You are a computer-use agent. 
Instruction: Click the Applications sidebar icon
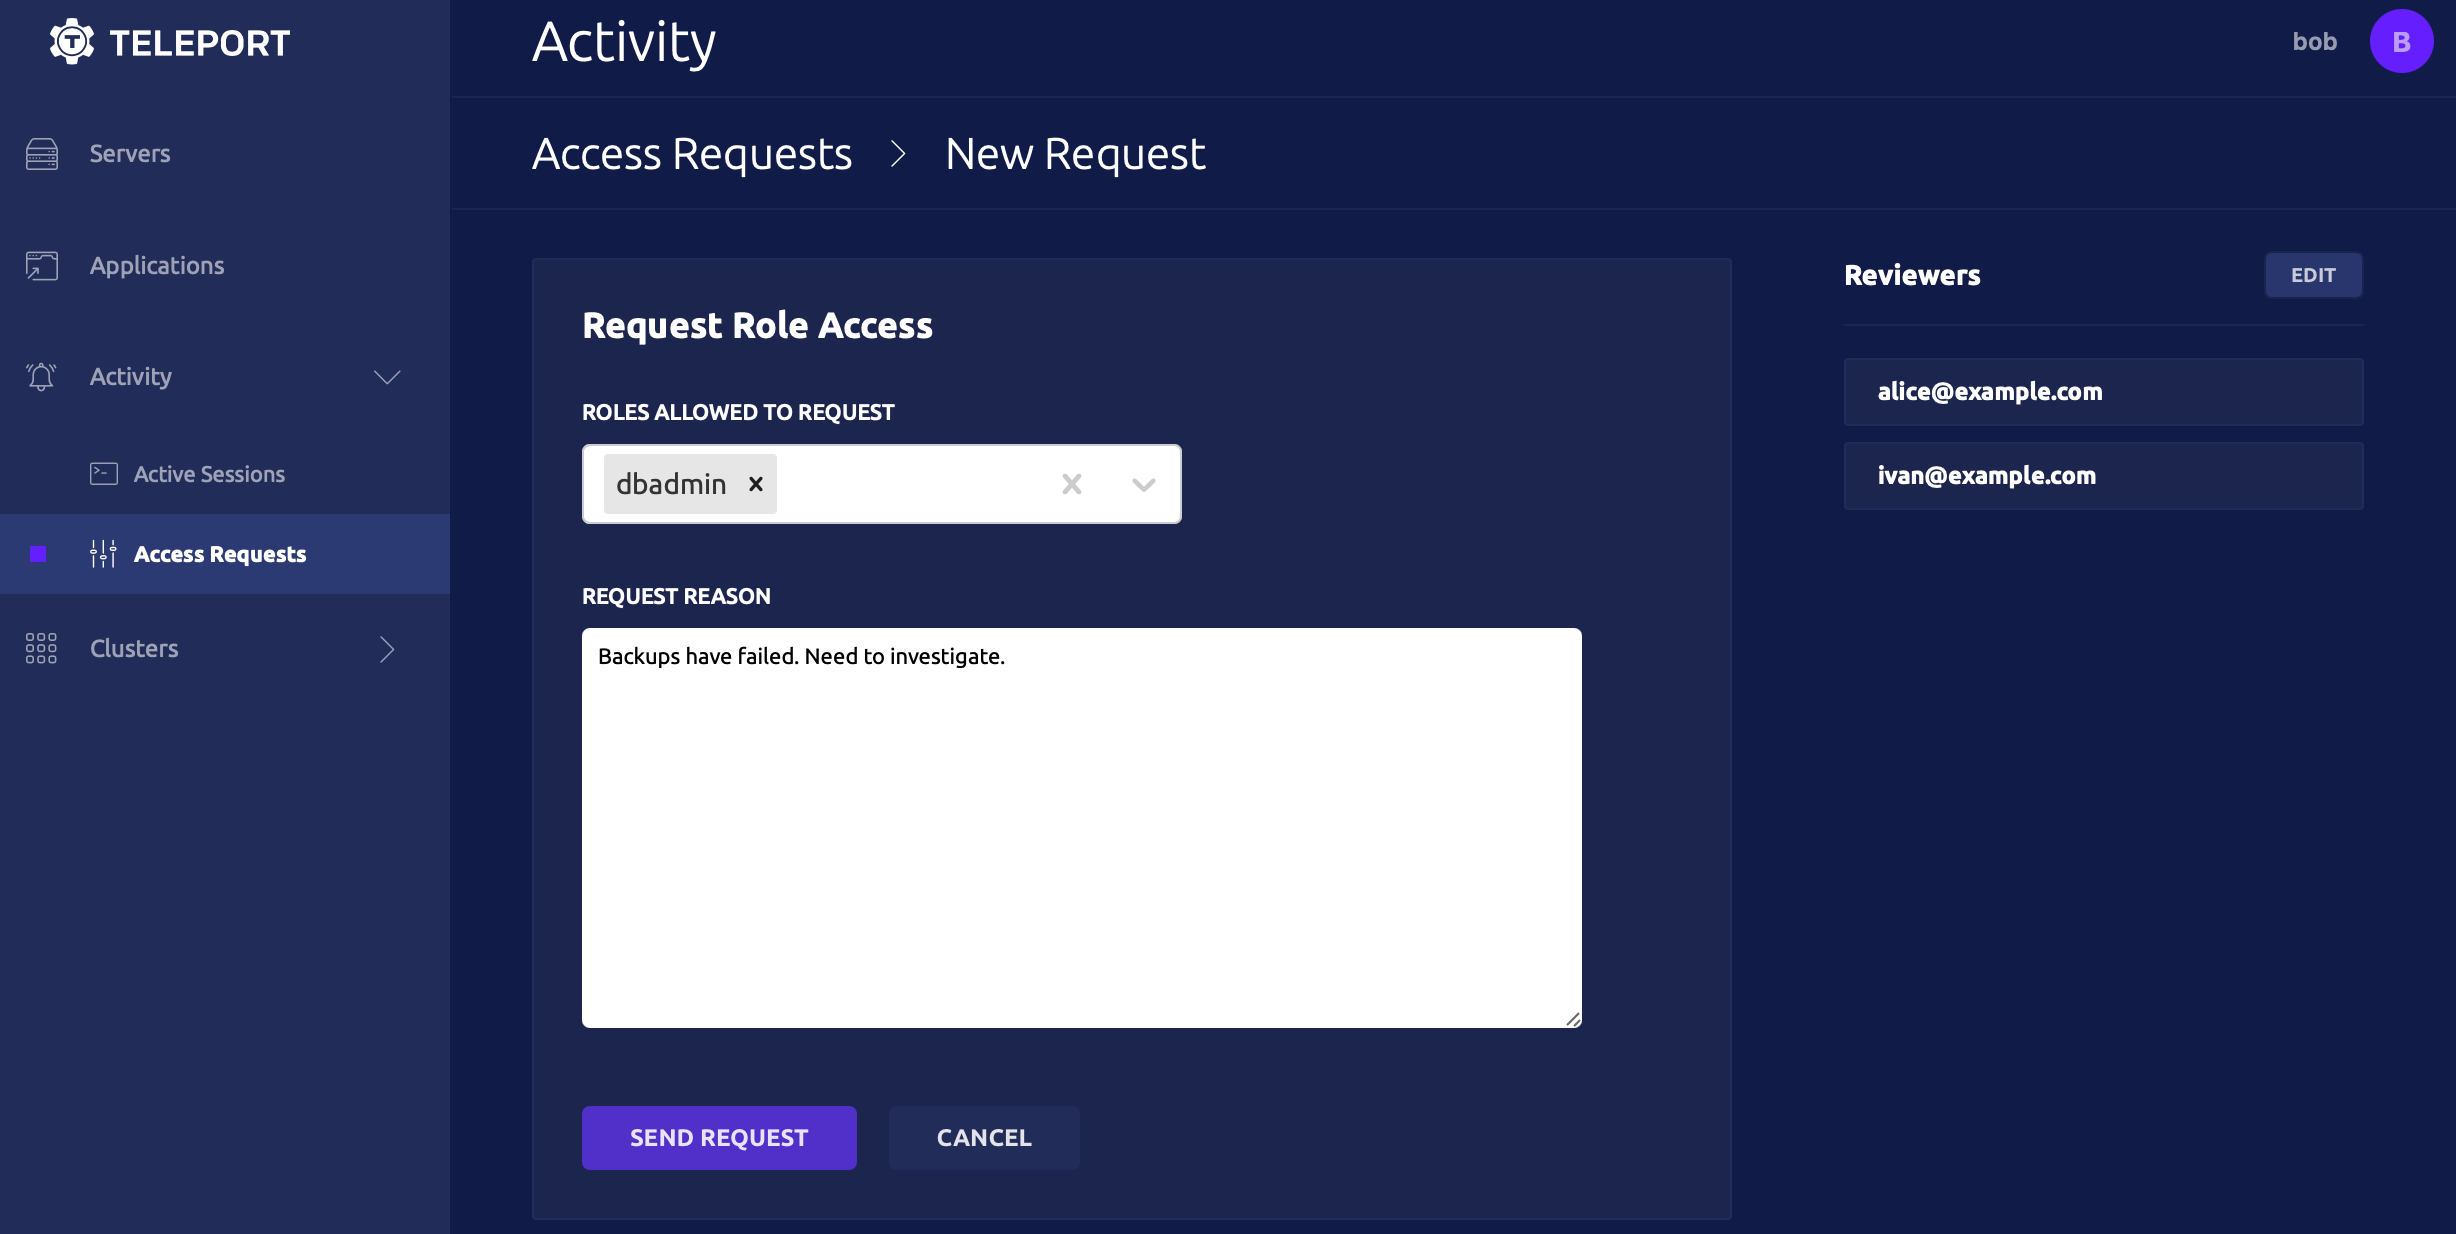tap(41, 264)
